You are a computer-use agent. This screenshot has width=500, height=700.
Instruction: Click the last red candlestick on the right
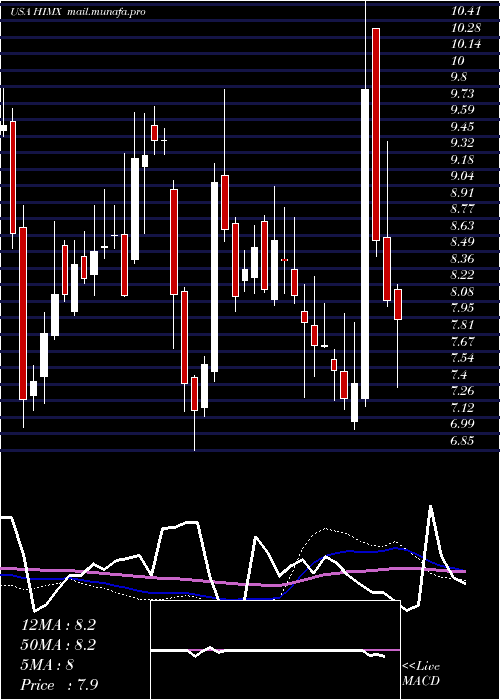coord(398,304)
